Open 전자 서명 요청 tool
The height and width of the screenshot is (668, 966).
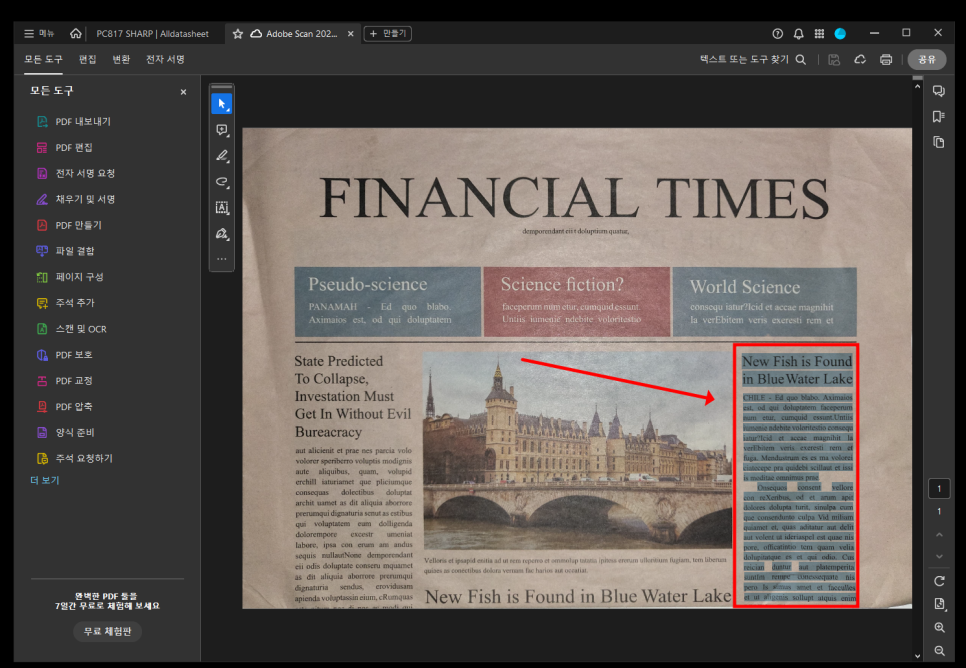tap(76, 173)
